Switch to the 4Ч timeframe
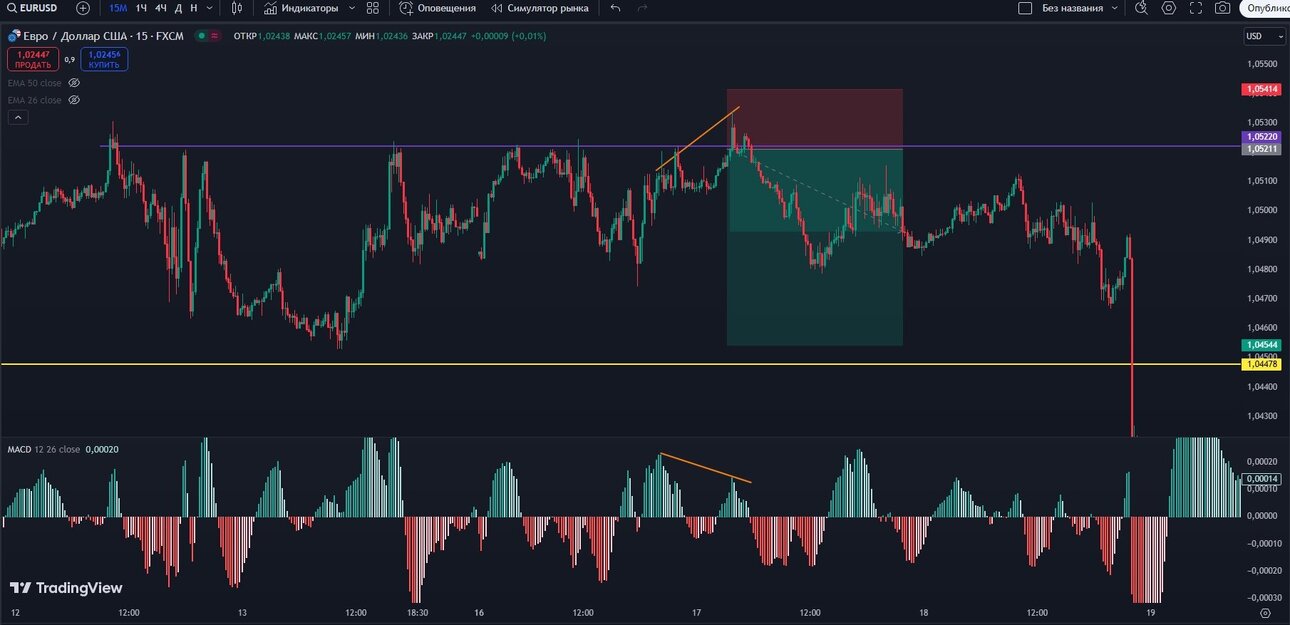 tap(161, 8)
